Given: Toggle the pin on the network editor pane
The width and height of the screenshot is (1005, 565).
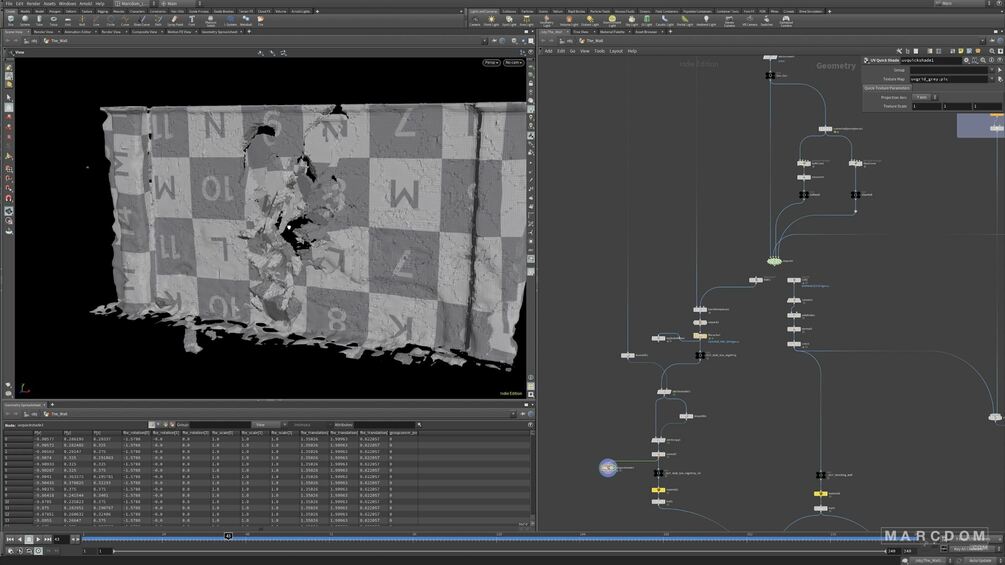Looking at the screenshot, I should (x=992, y=41).
